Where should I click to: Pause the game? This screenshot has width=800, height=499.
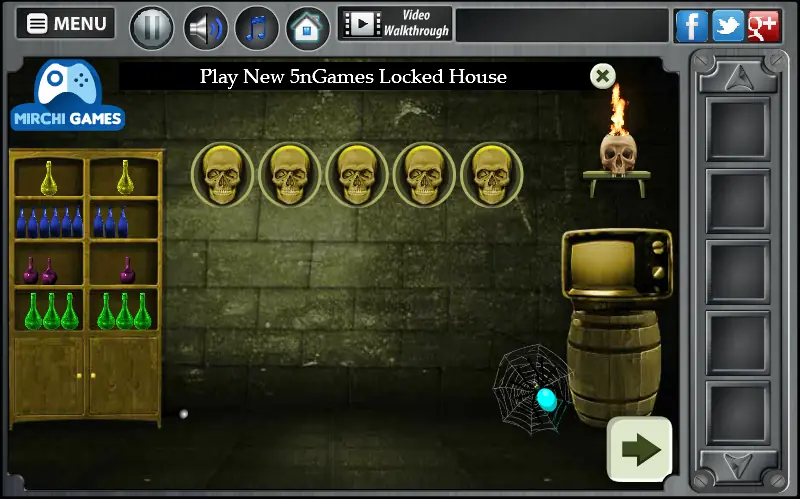point(152,28)
